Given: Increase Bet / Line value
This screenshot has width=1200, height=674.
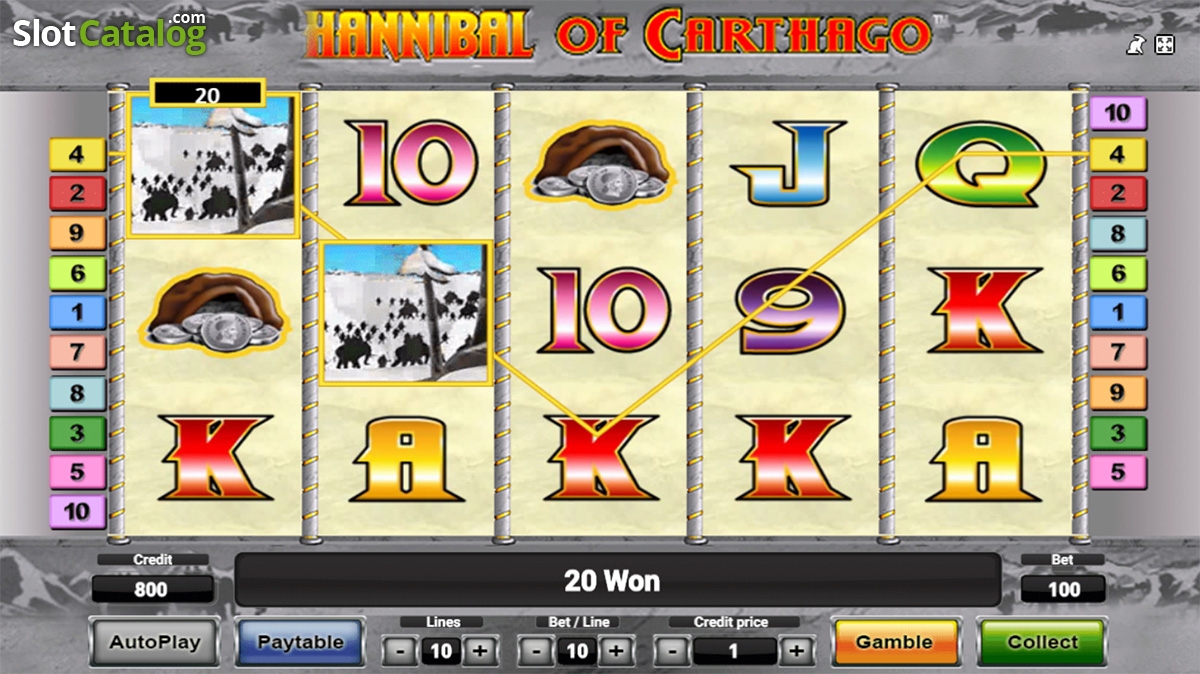Looking at the screenshot, I should [616, 652].
